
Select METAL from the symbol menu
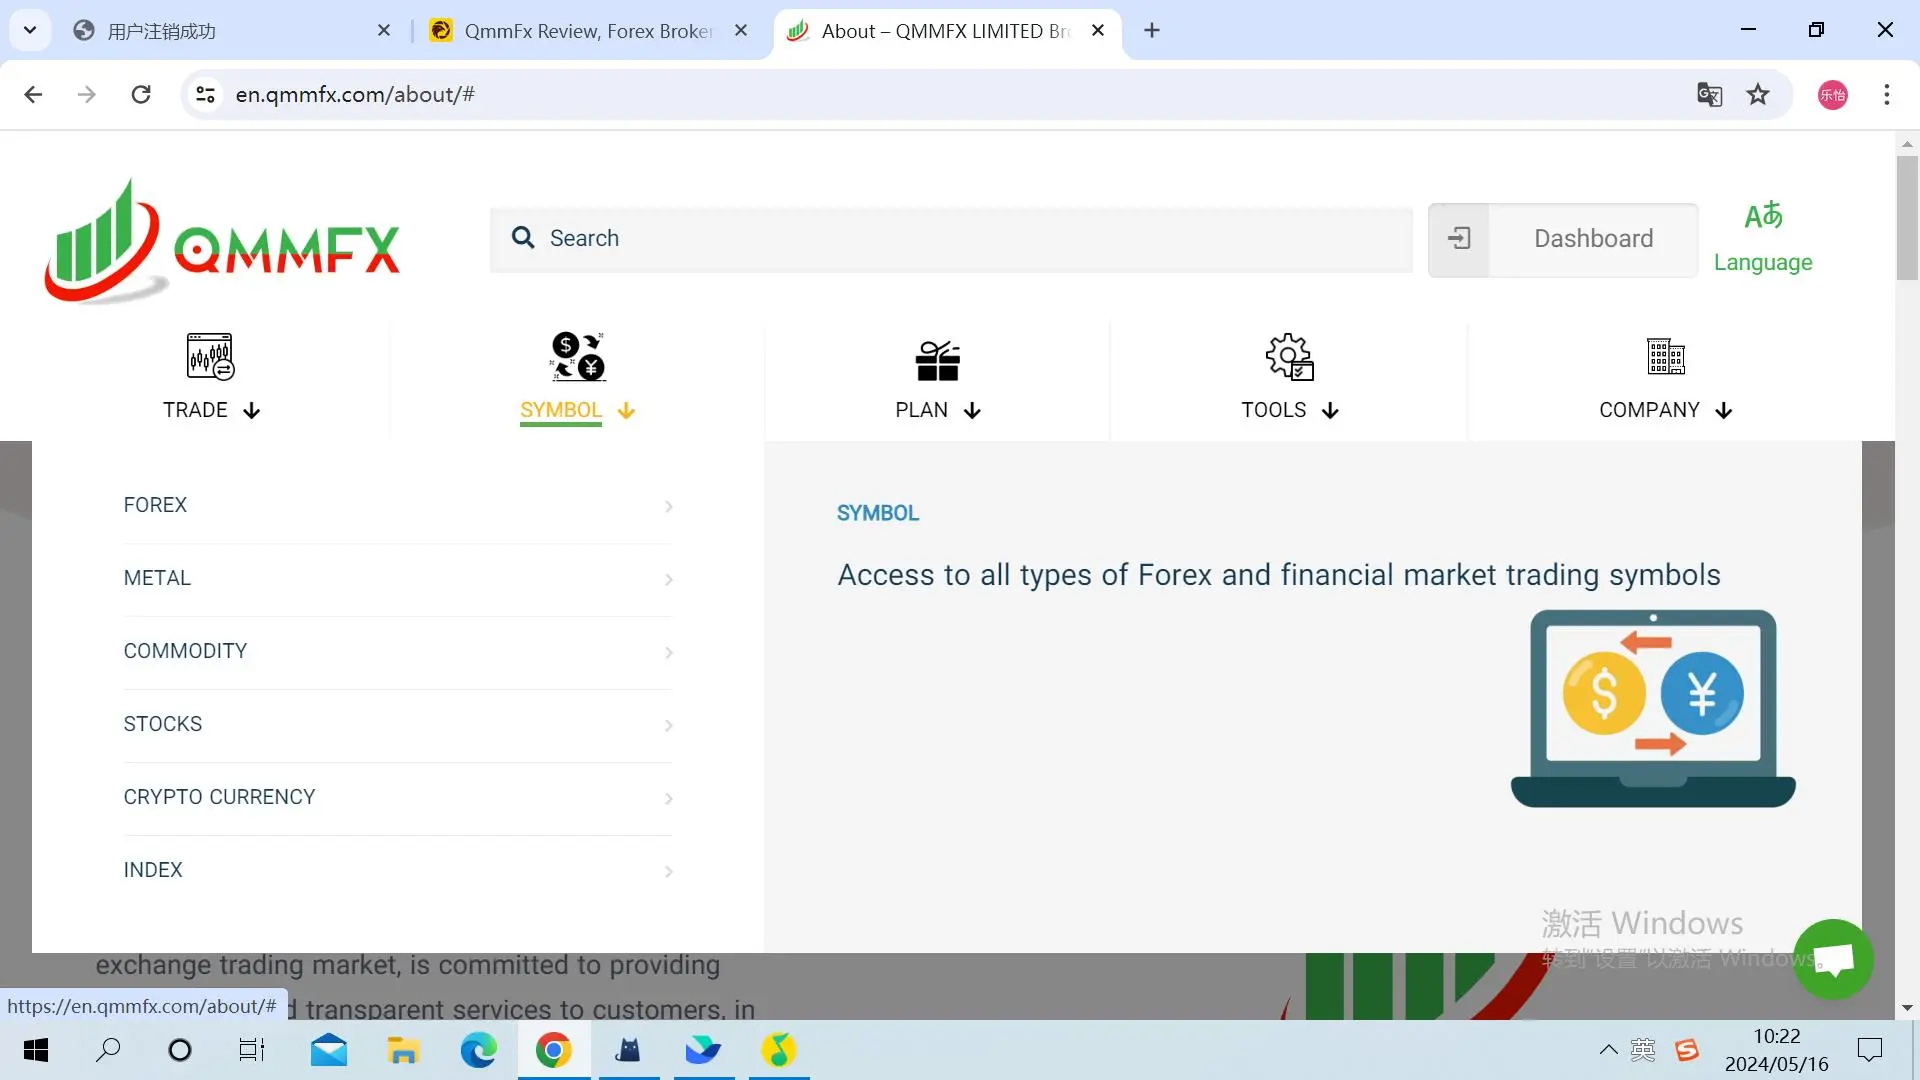[x=157, y=578]
